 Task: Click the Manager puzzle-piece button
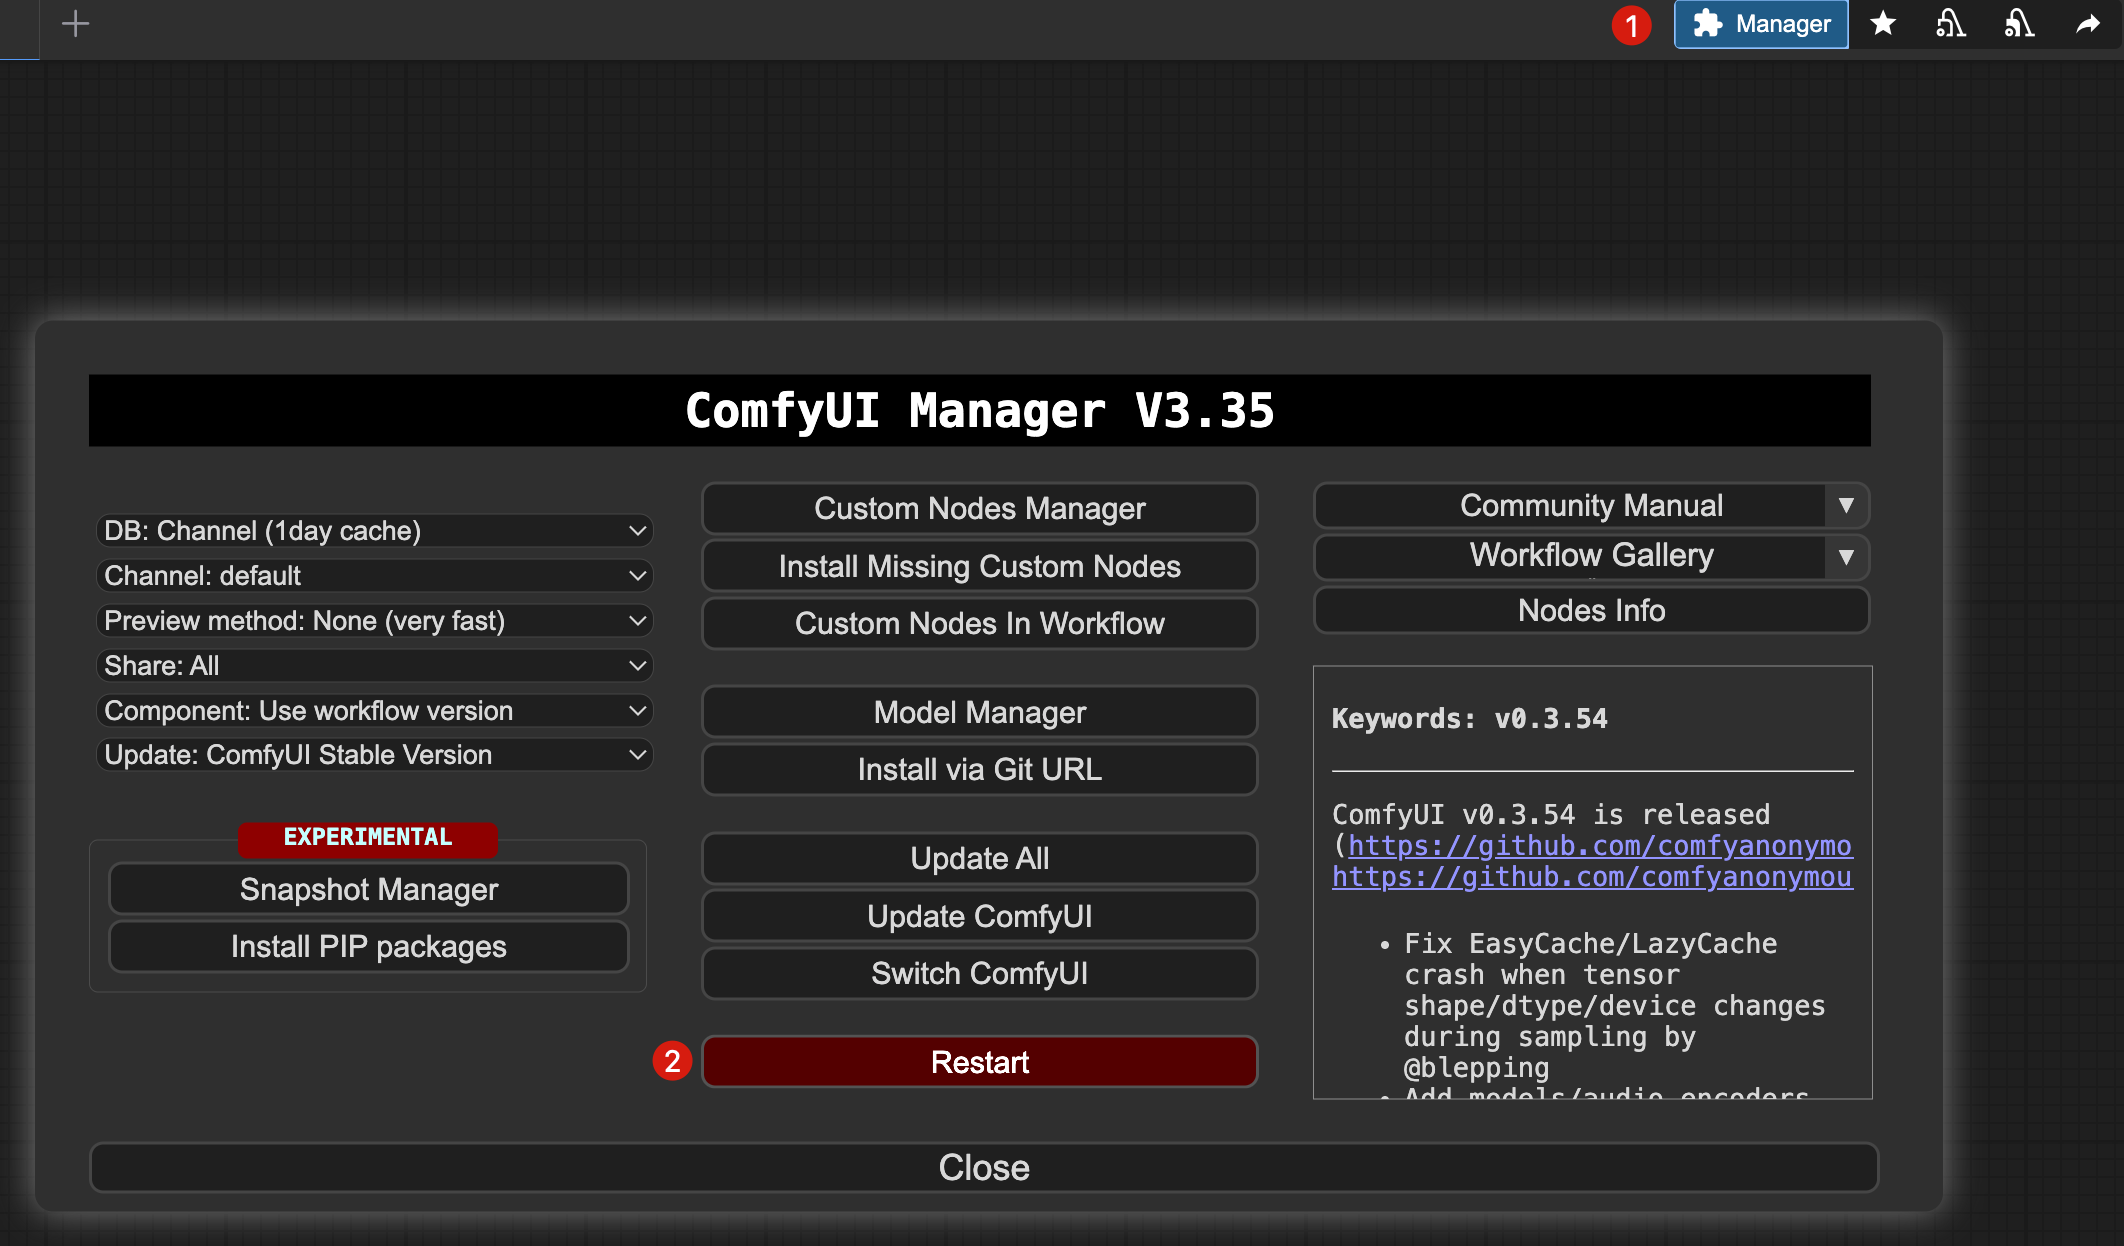[1761, 24]
